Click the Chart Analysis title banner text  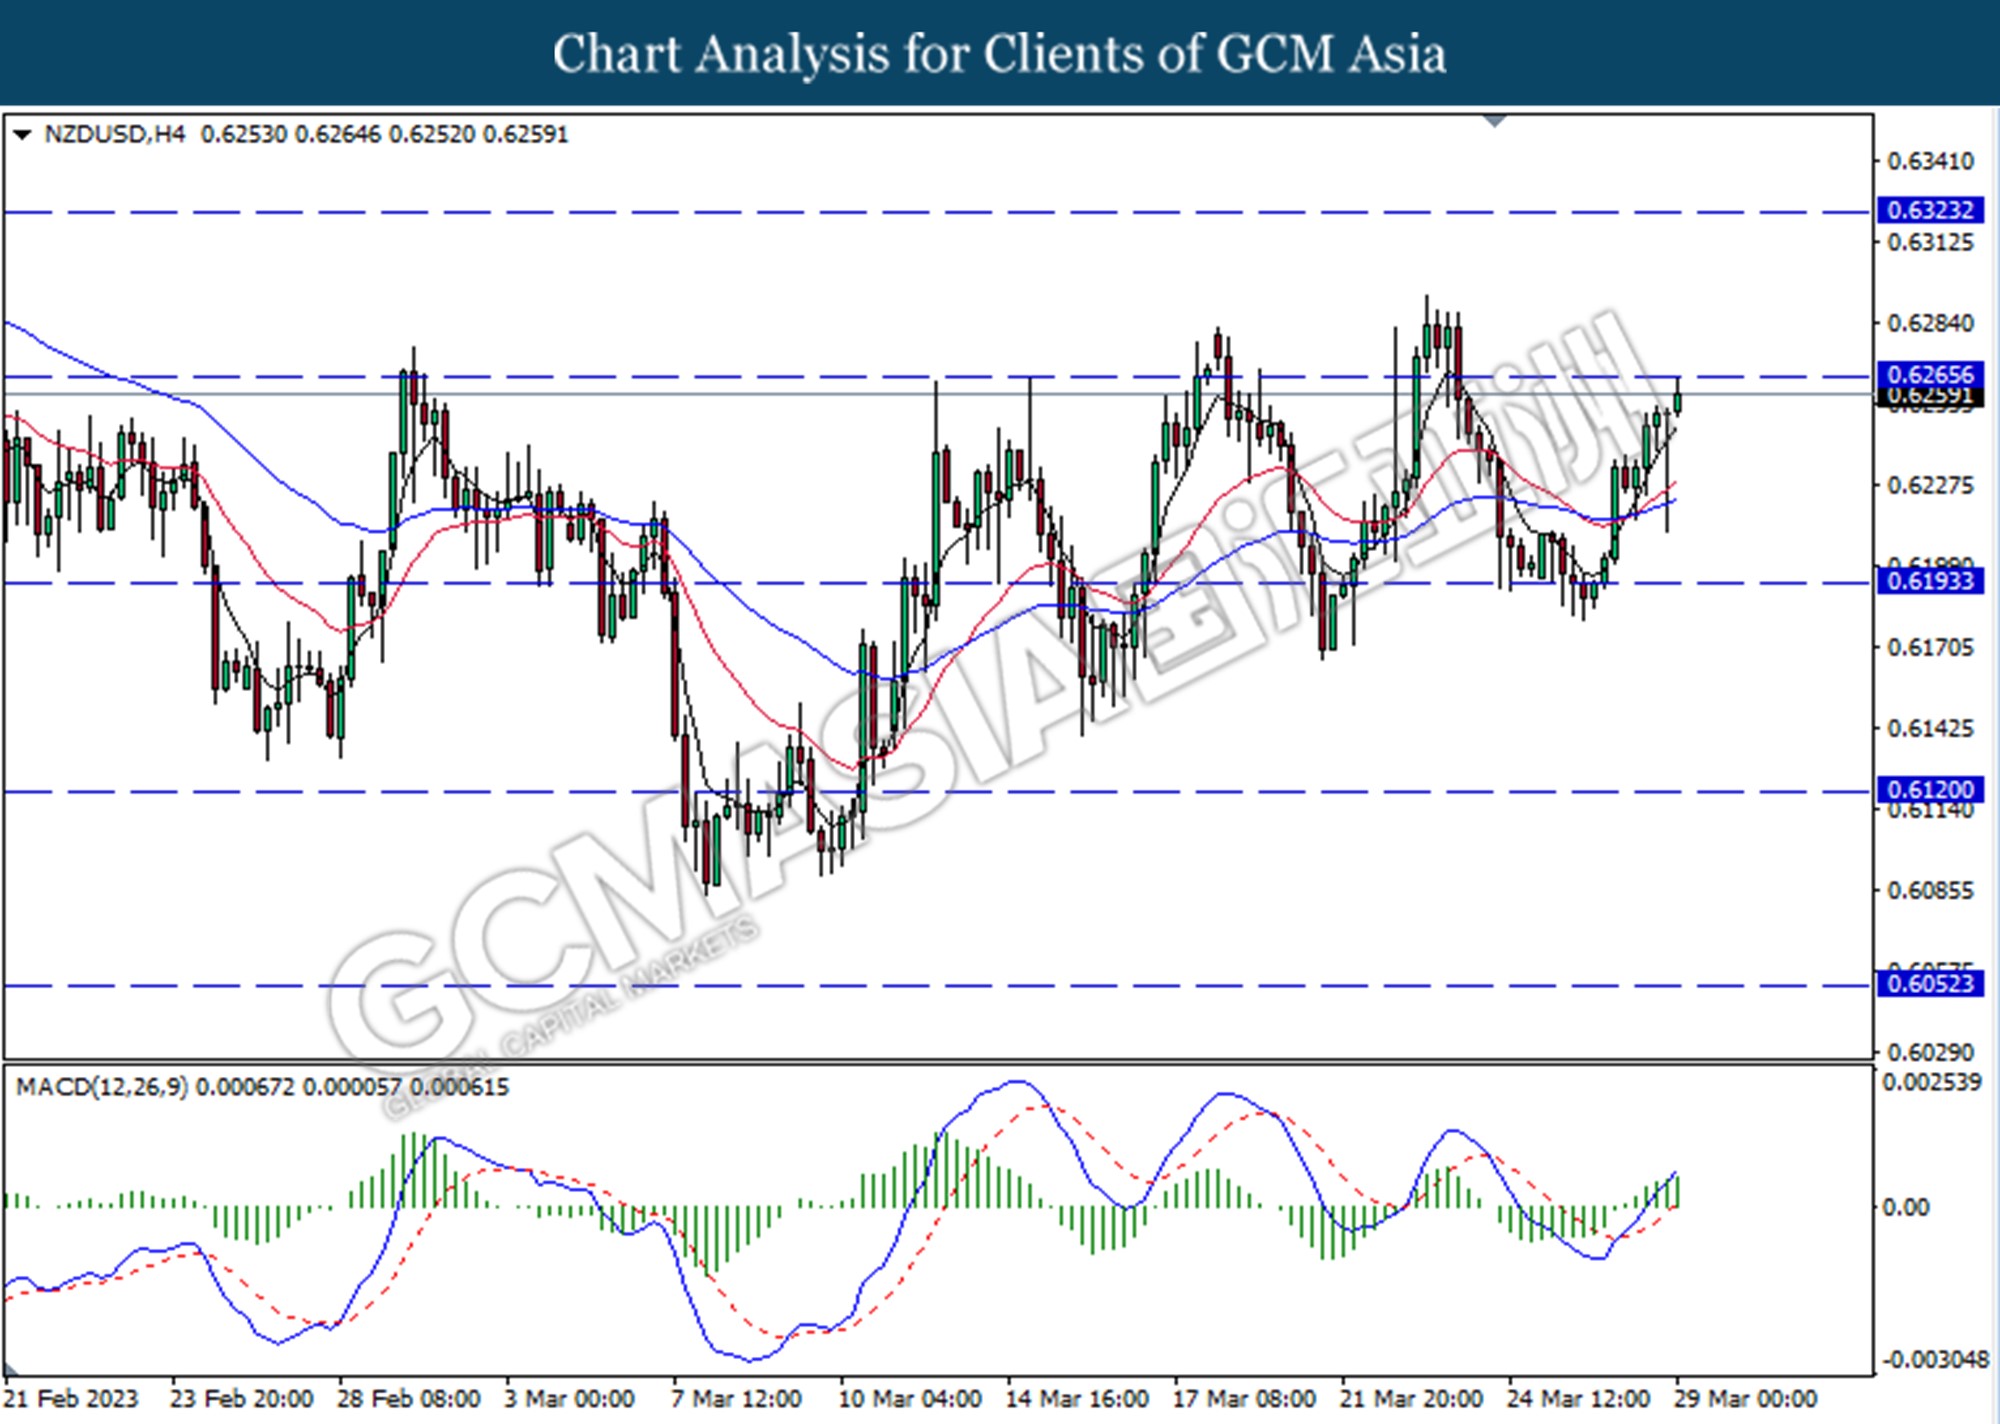1000,54
